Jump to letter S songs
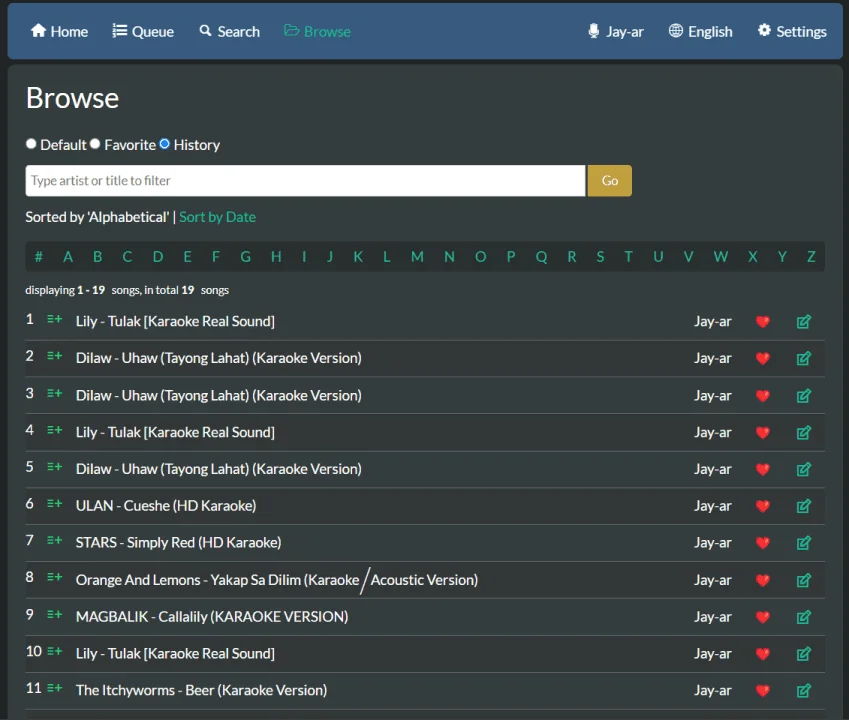The height and width of the screenshot is (720, 849). 600,257
